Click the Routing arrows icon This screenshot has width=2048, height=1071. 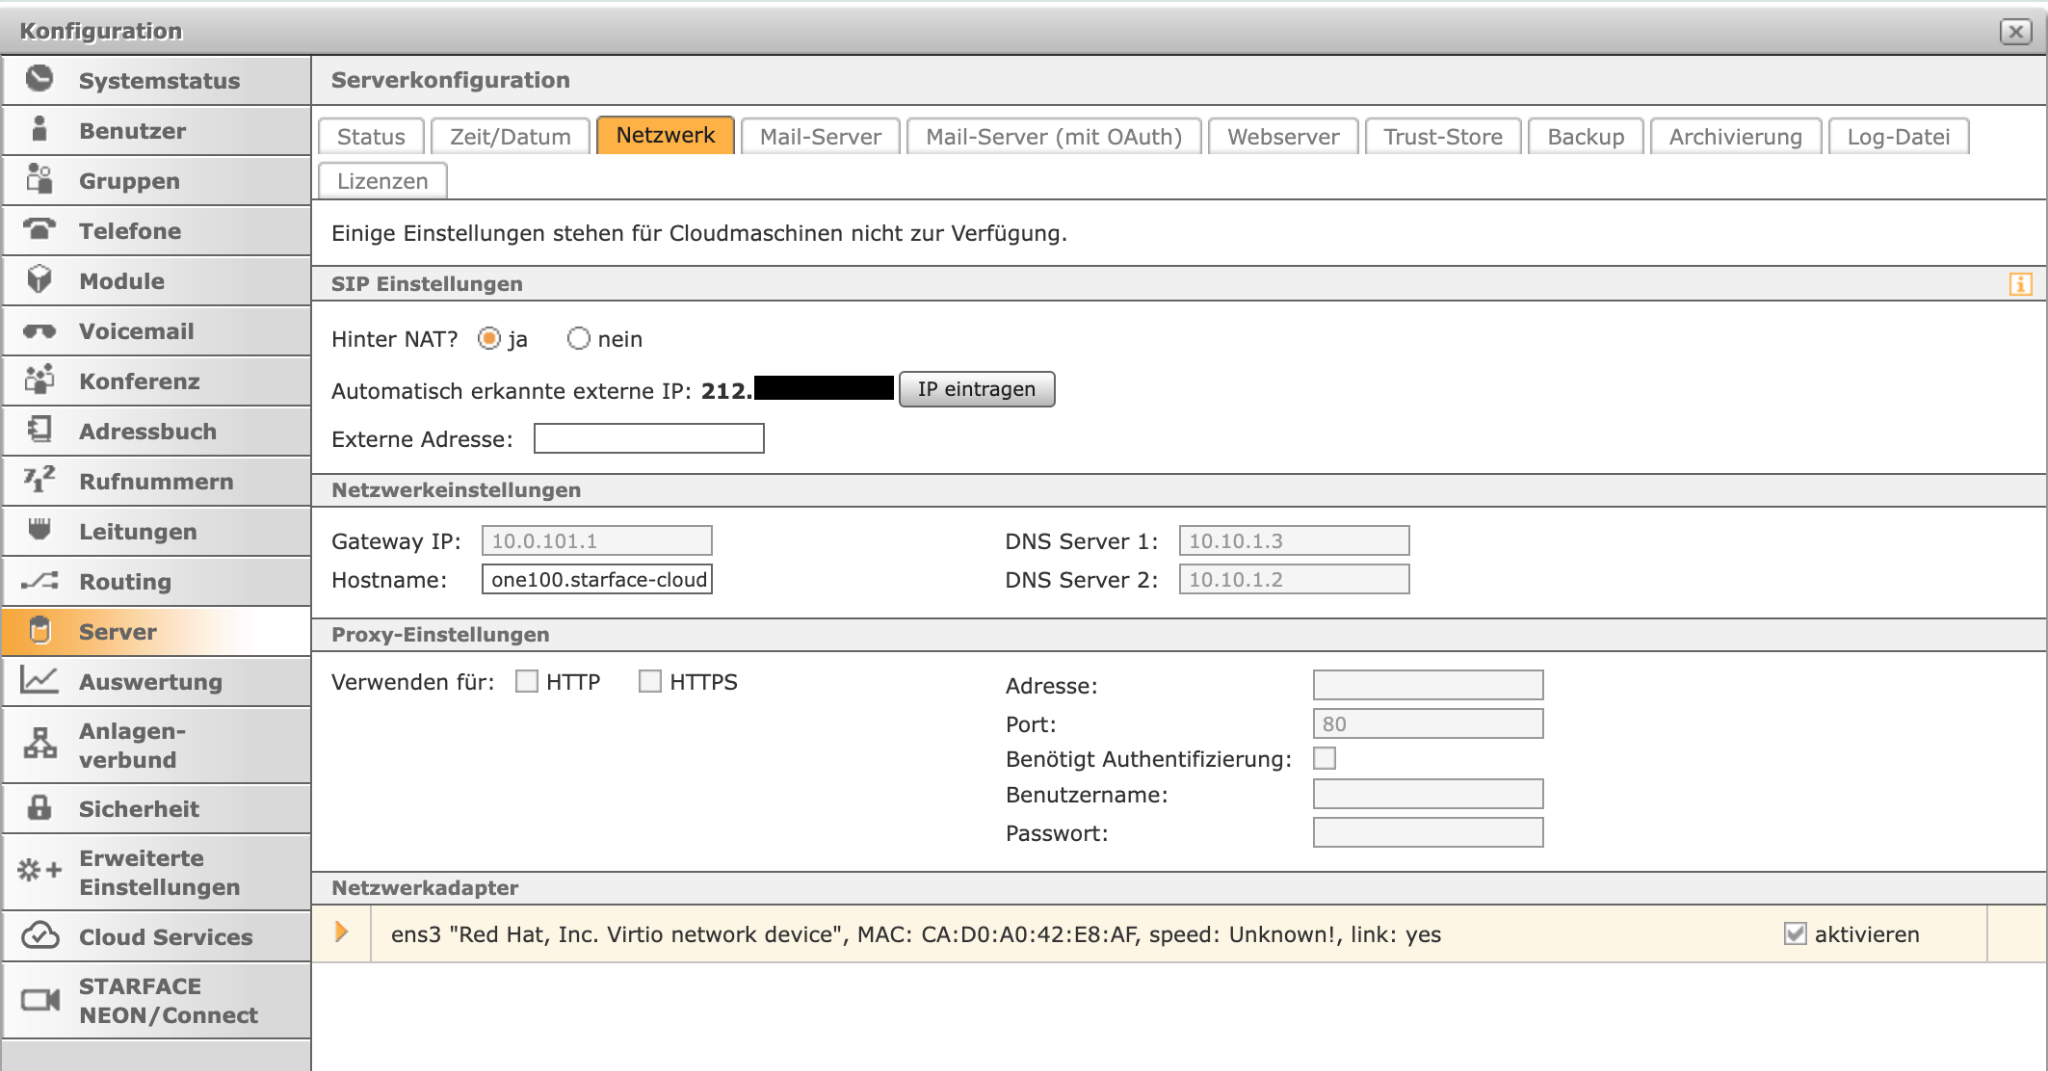pyautogui.click(x=40, y=581)
